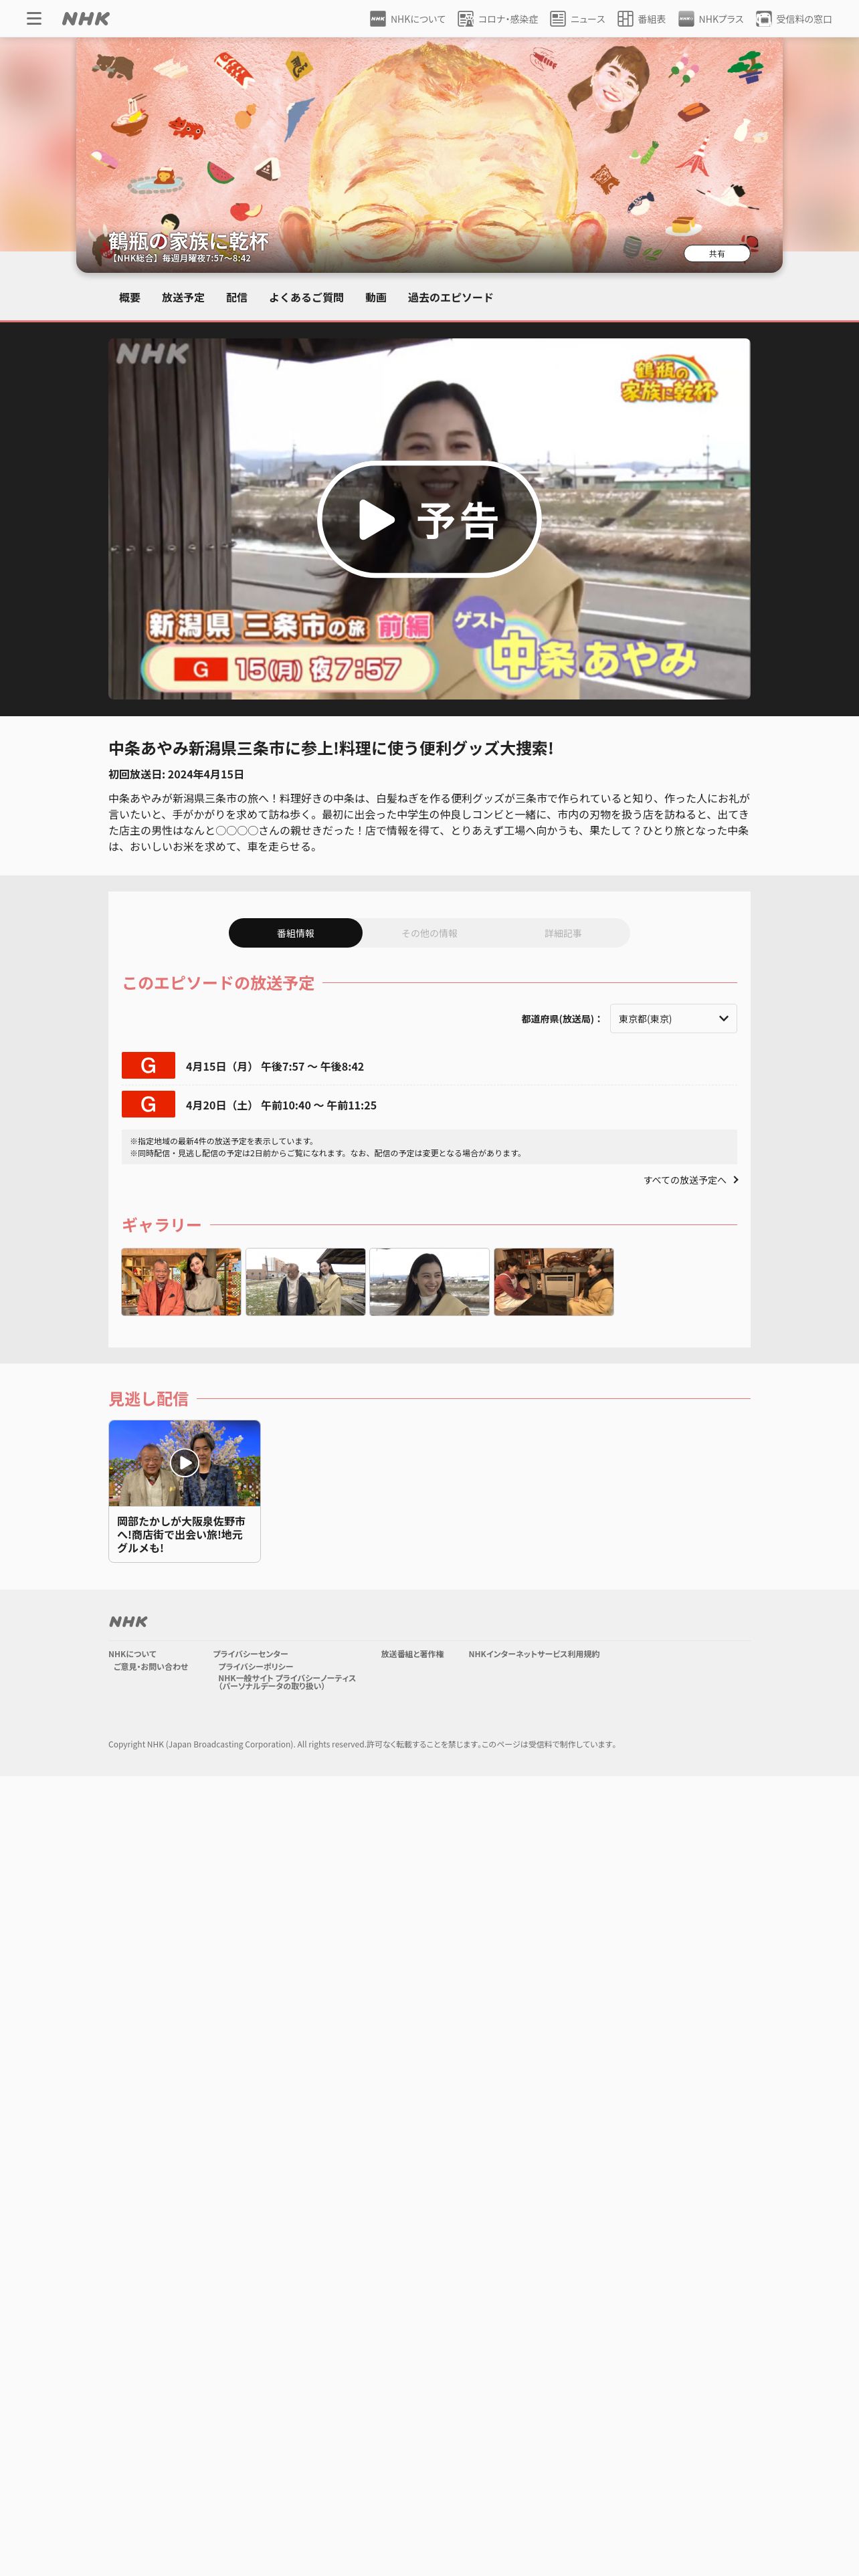Viewport: 859px width, 2576px height.
Task: Select the 過去のエピソード nav tab
Action: (x=450, y=298)
